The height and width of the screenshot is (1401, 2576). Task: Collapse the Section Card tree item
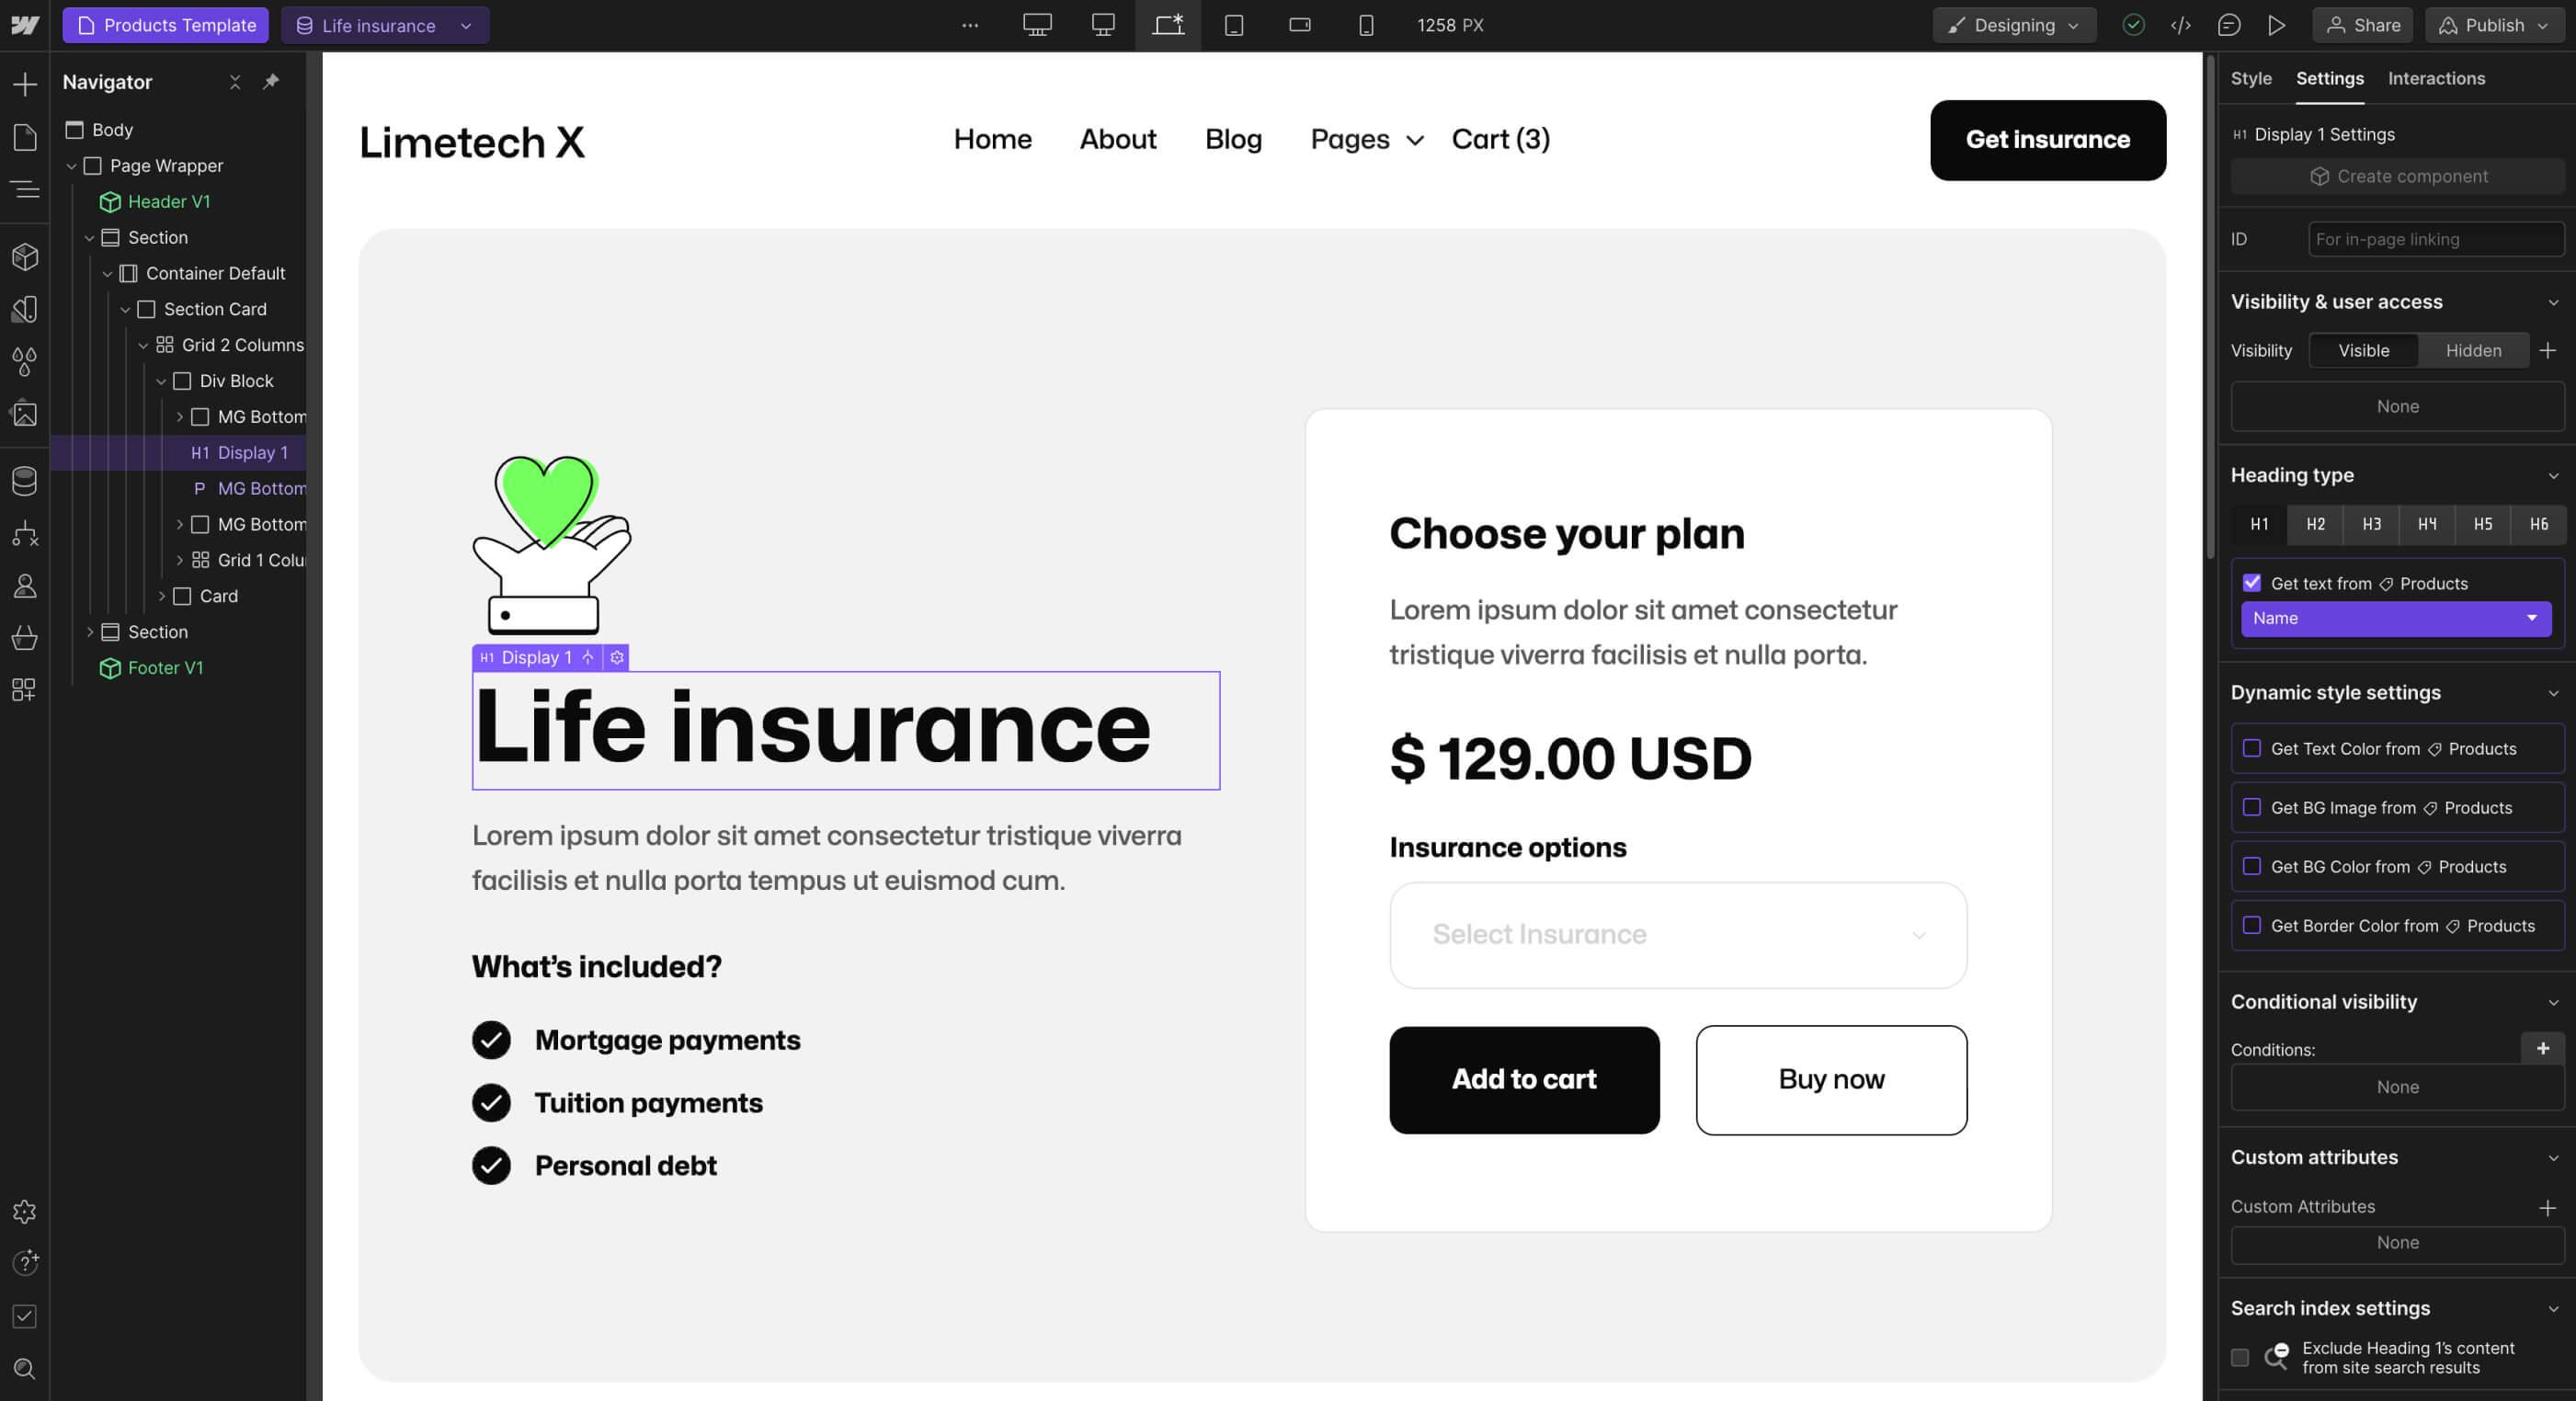point(126,309)
